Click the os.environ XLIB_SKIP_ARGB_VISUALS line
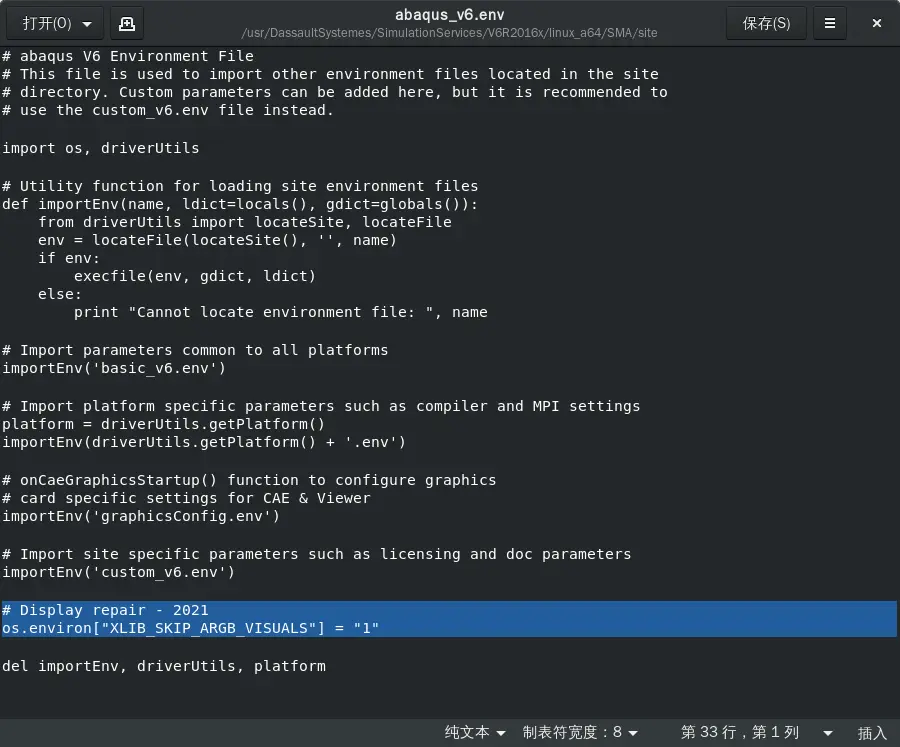This screenshot has width=900, height=747. coord(191,628)
